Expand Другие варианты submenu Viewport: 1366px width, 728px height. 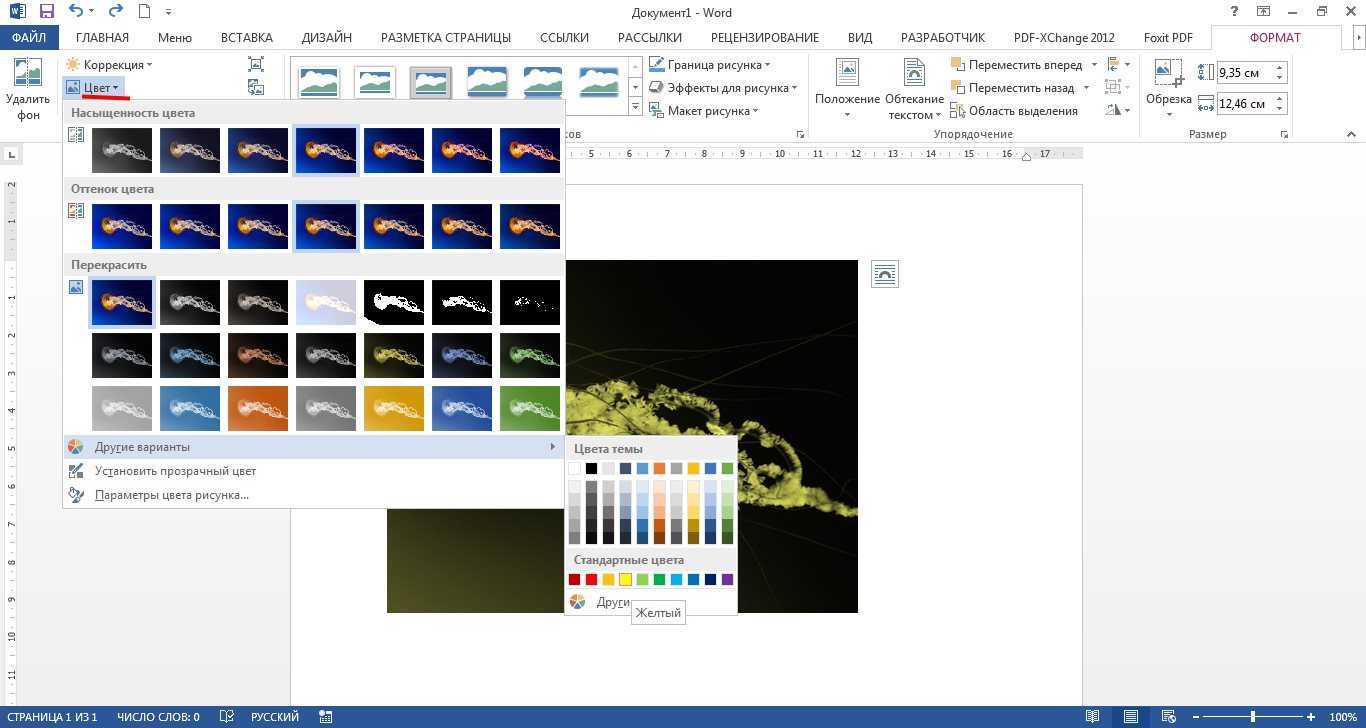point(142,446)
